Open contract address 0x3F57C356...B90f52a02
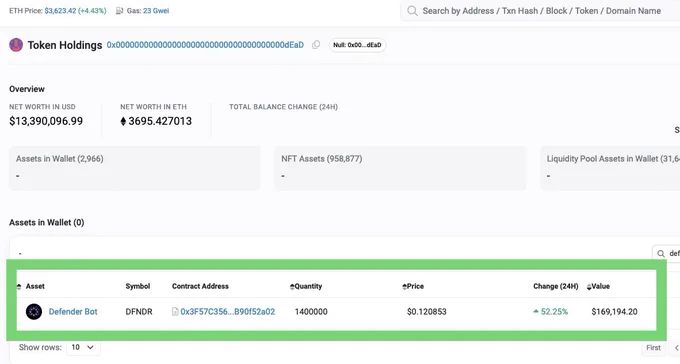Viewport: 680px width, 364px height. click(x=228, y=312)
